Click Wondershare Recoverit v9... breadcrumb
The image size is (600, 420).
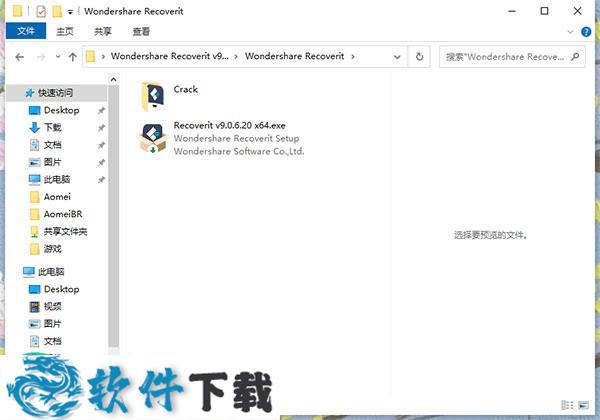click(170, 56)
